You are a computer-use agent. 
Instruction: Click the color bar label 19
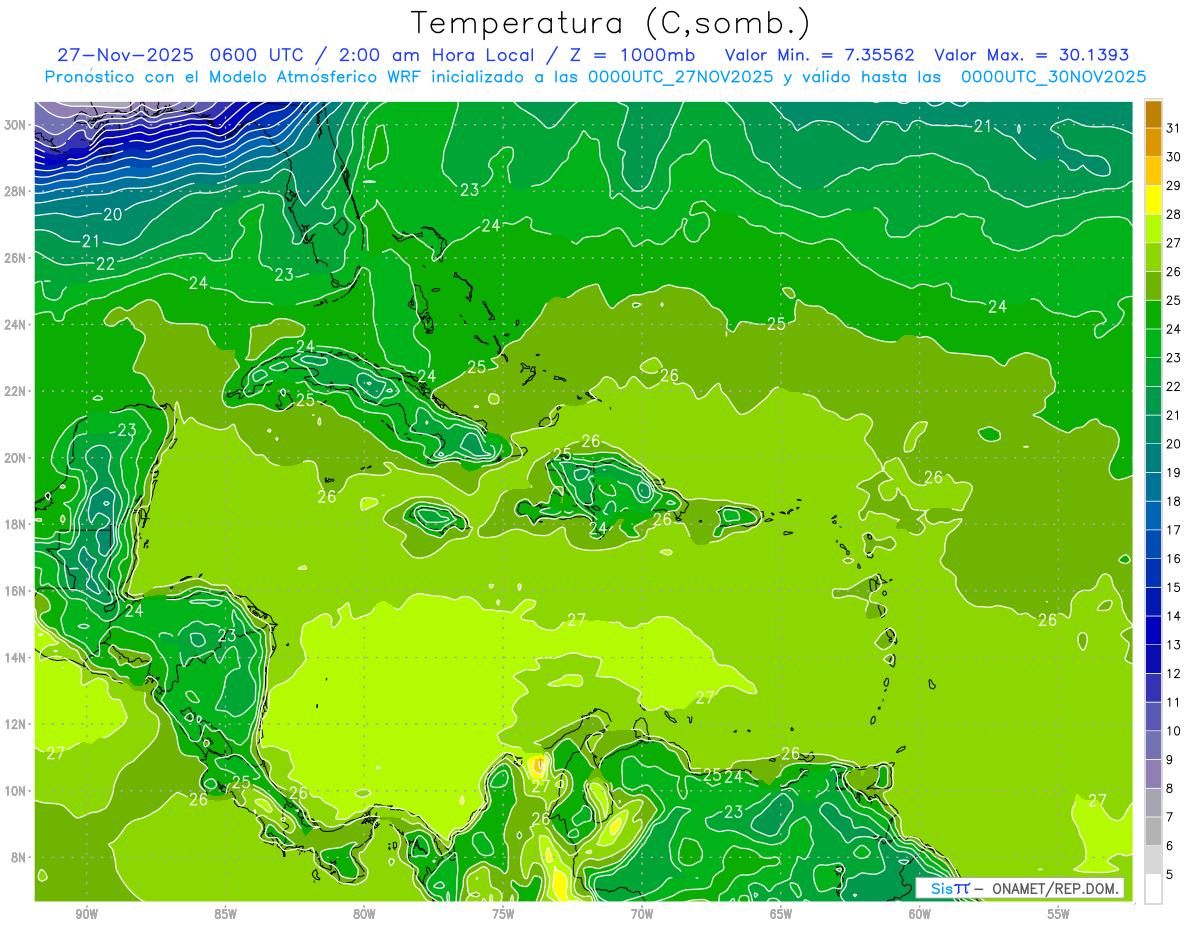coord(1173,472)
